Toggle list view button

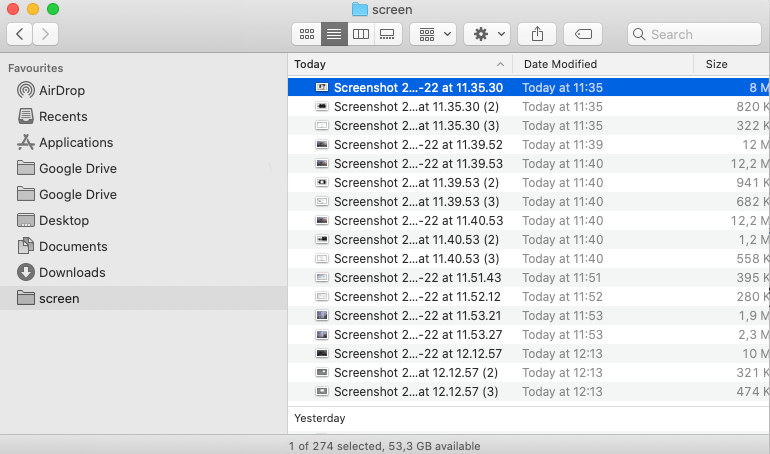pos(333,34)
